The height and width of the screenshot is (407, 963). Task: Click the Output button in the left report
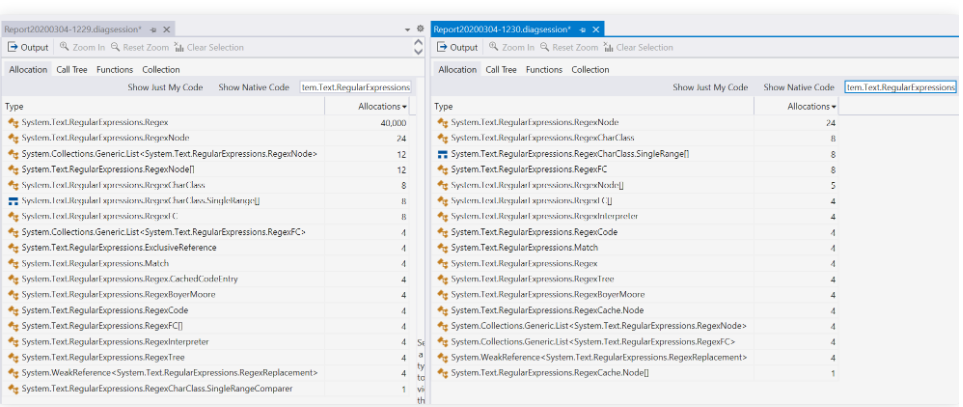click(x=28, y=47)
